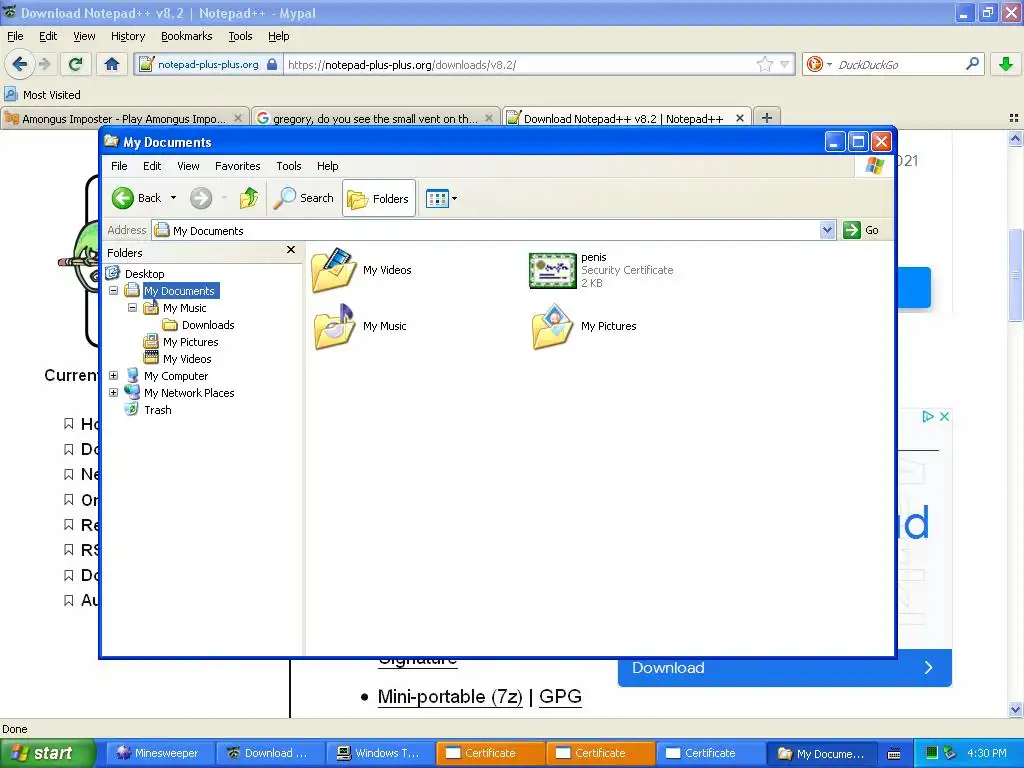The height and width of the screenshot is (768, 1024).
Task: Select Desktop in the folder tree
Action: pos(144,274)
